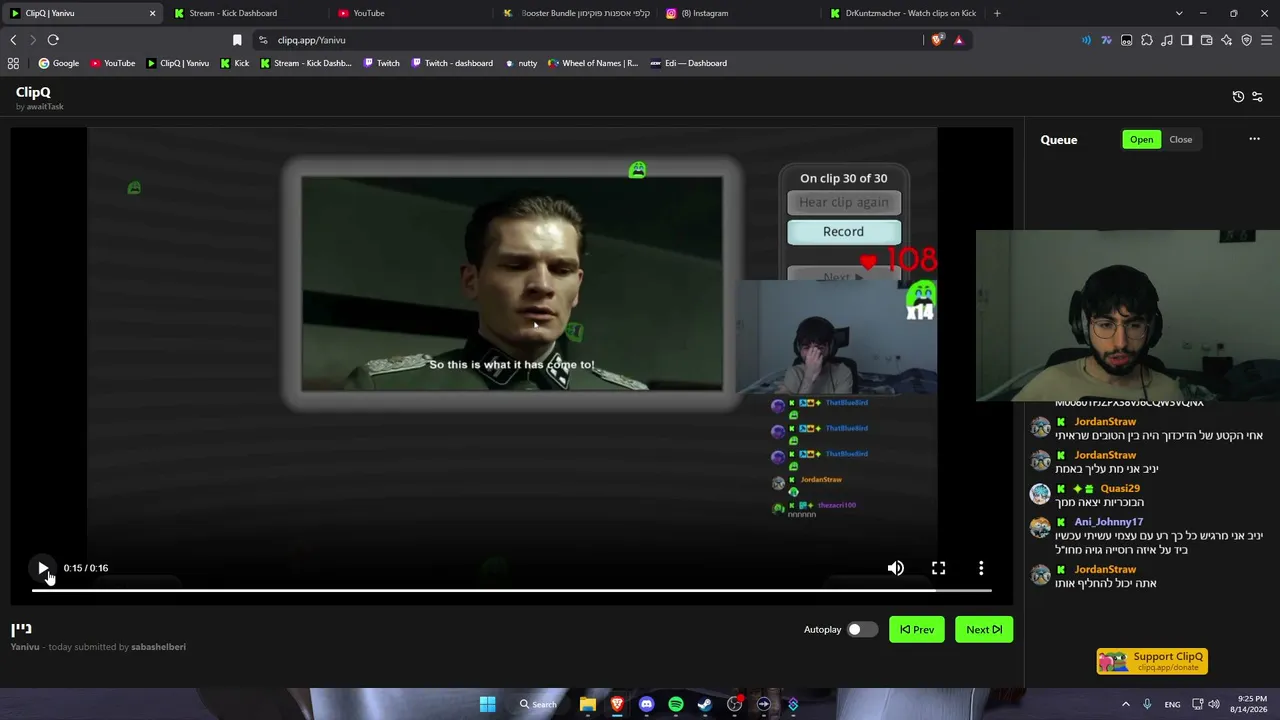Enter fullscreen mode for the clip
This screenshot has height=720, width=1280.
939,568
